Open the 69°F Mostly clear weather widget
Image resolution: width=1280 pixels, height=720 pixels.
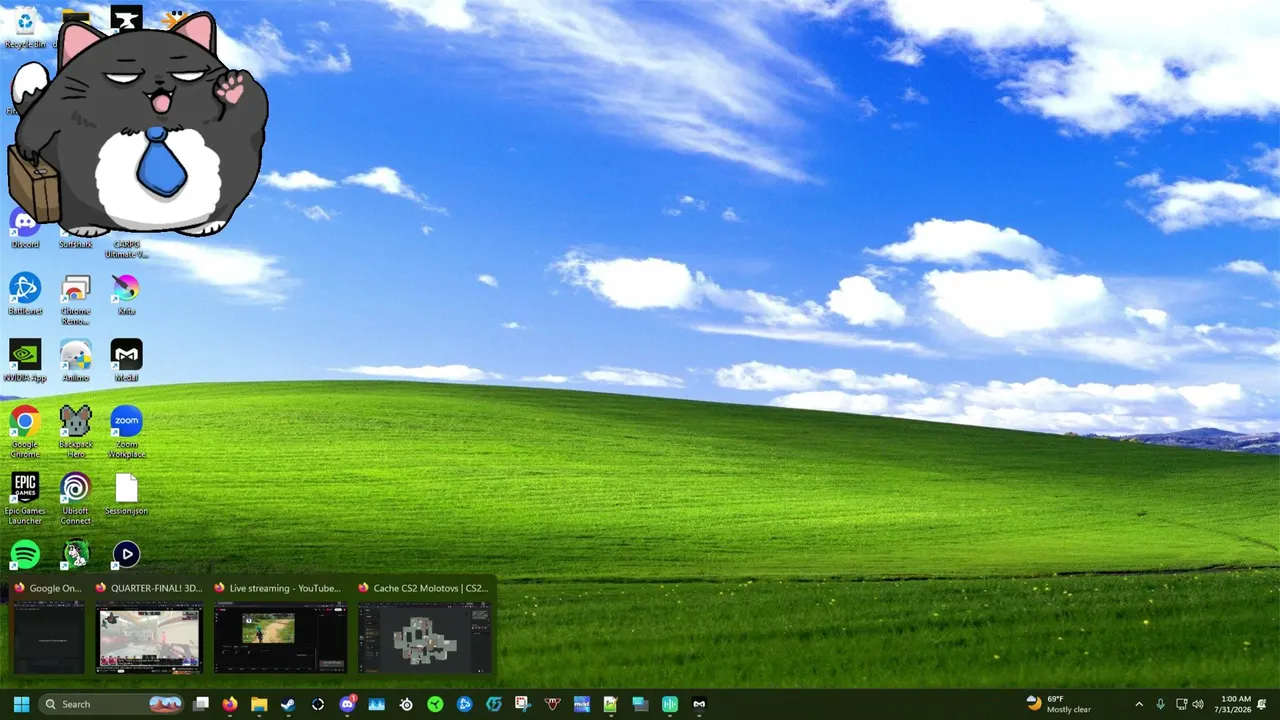point(1058,704)
